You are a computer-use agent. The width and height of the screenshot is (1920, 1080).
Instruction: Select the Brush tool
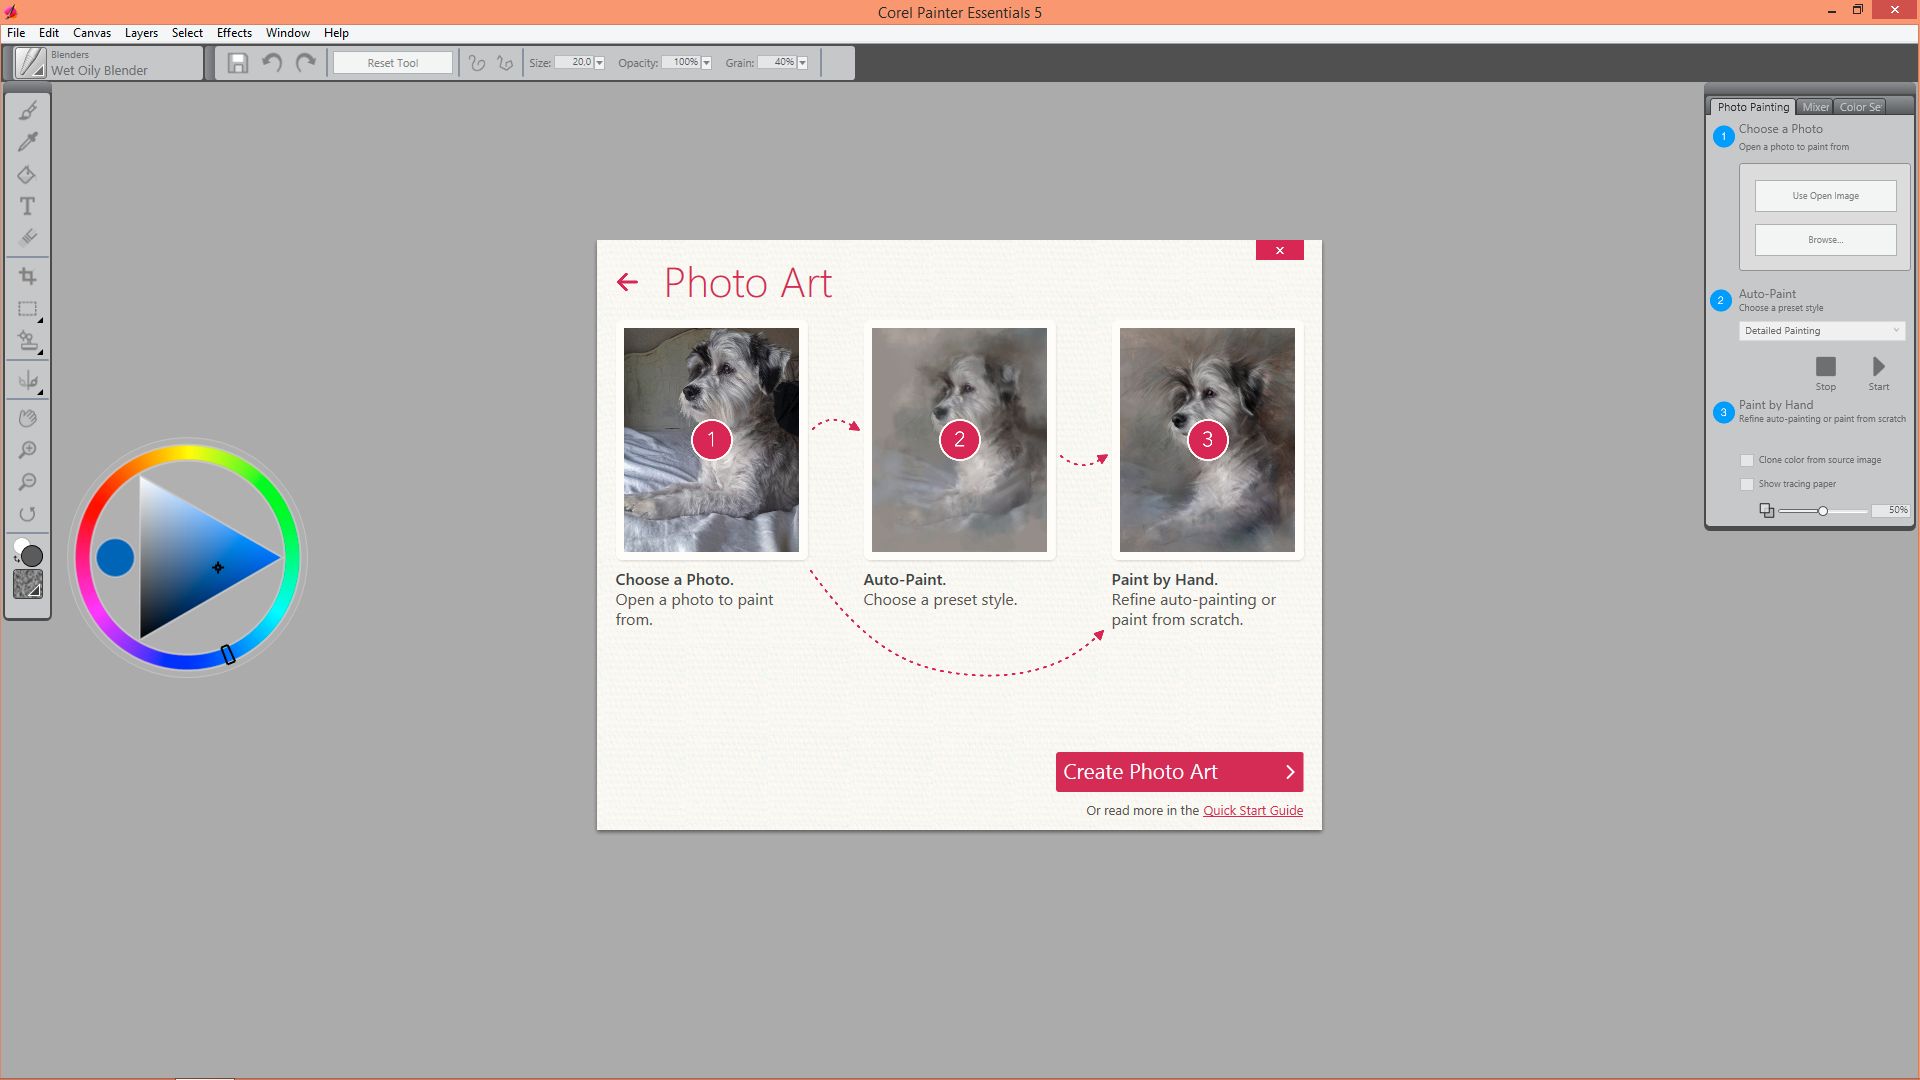[x=28, y=111]
